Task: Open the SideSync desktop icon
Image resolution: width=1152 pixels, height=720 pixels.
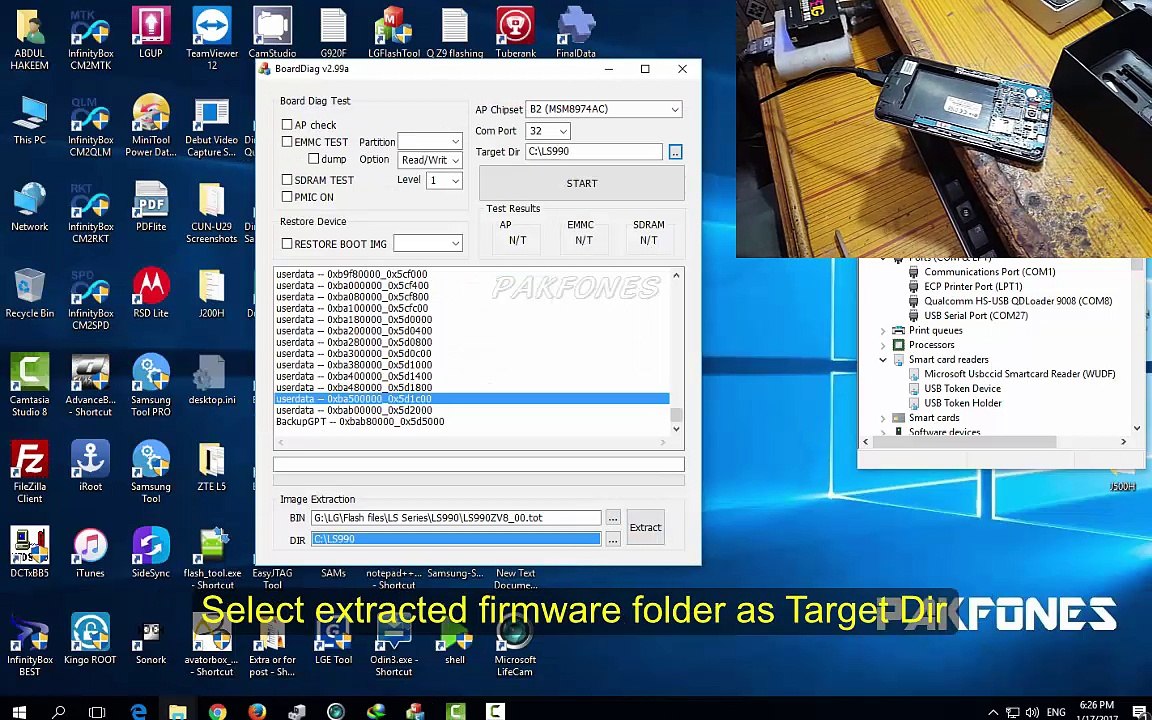Action: coord(151,552)
